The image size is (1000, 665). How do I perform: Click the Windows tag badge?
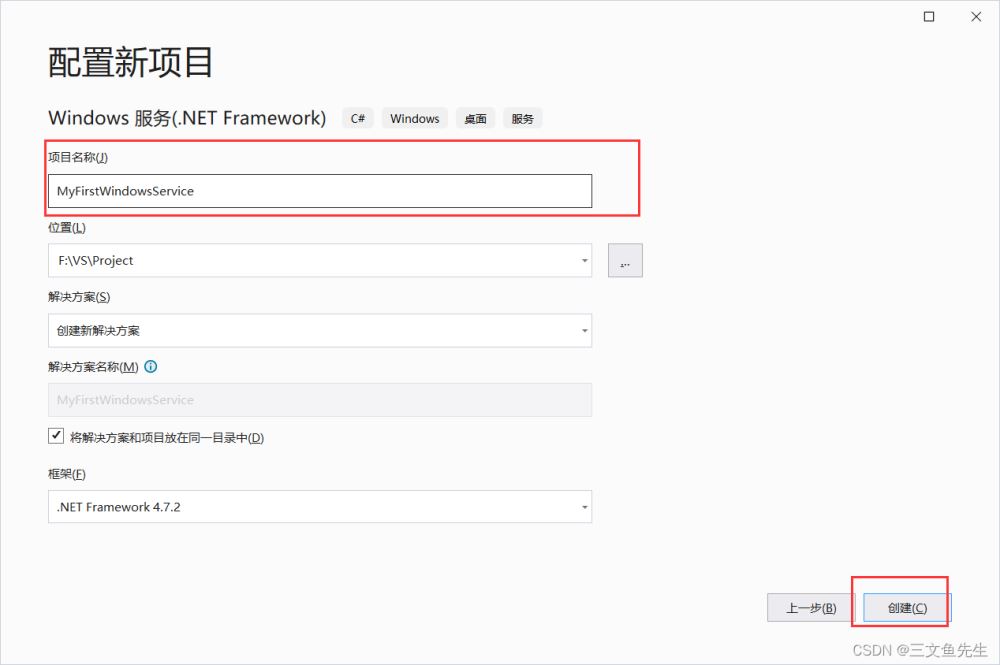tap(414, 118)
